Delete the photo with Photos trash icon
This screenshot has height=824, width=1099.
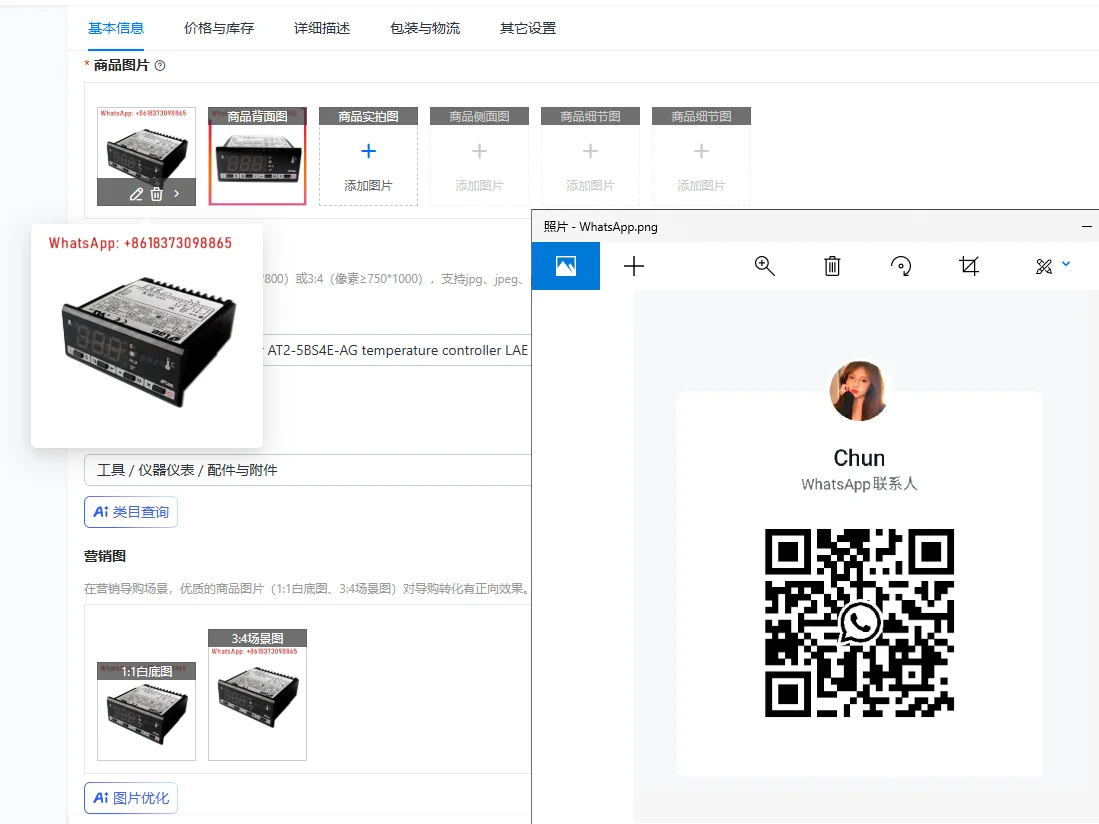pyautogui.click(x=832, y=266)
